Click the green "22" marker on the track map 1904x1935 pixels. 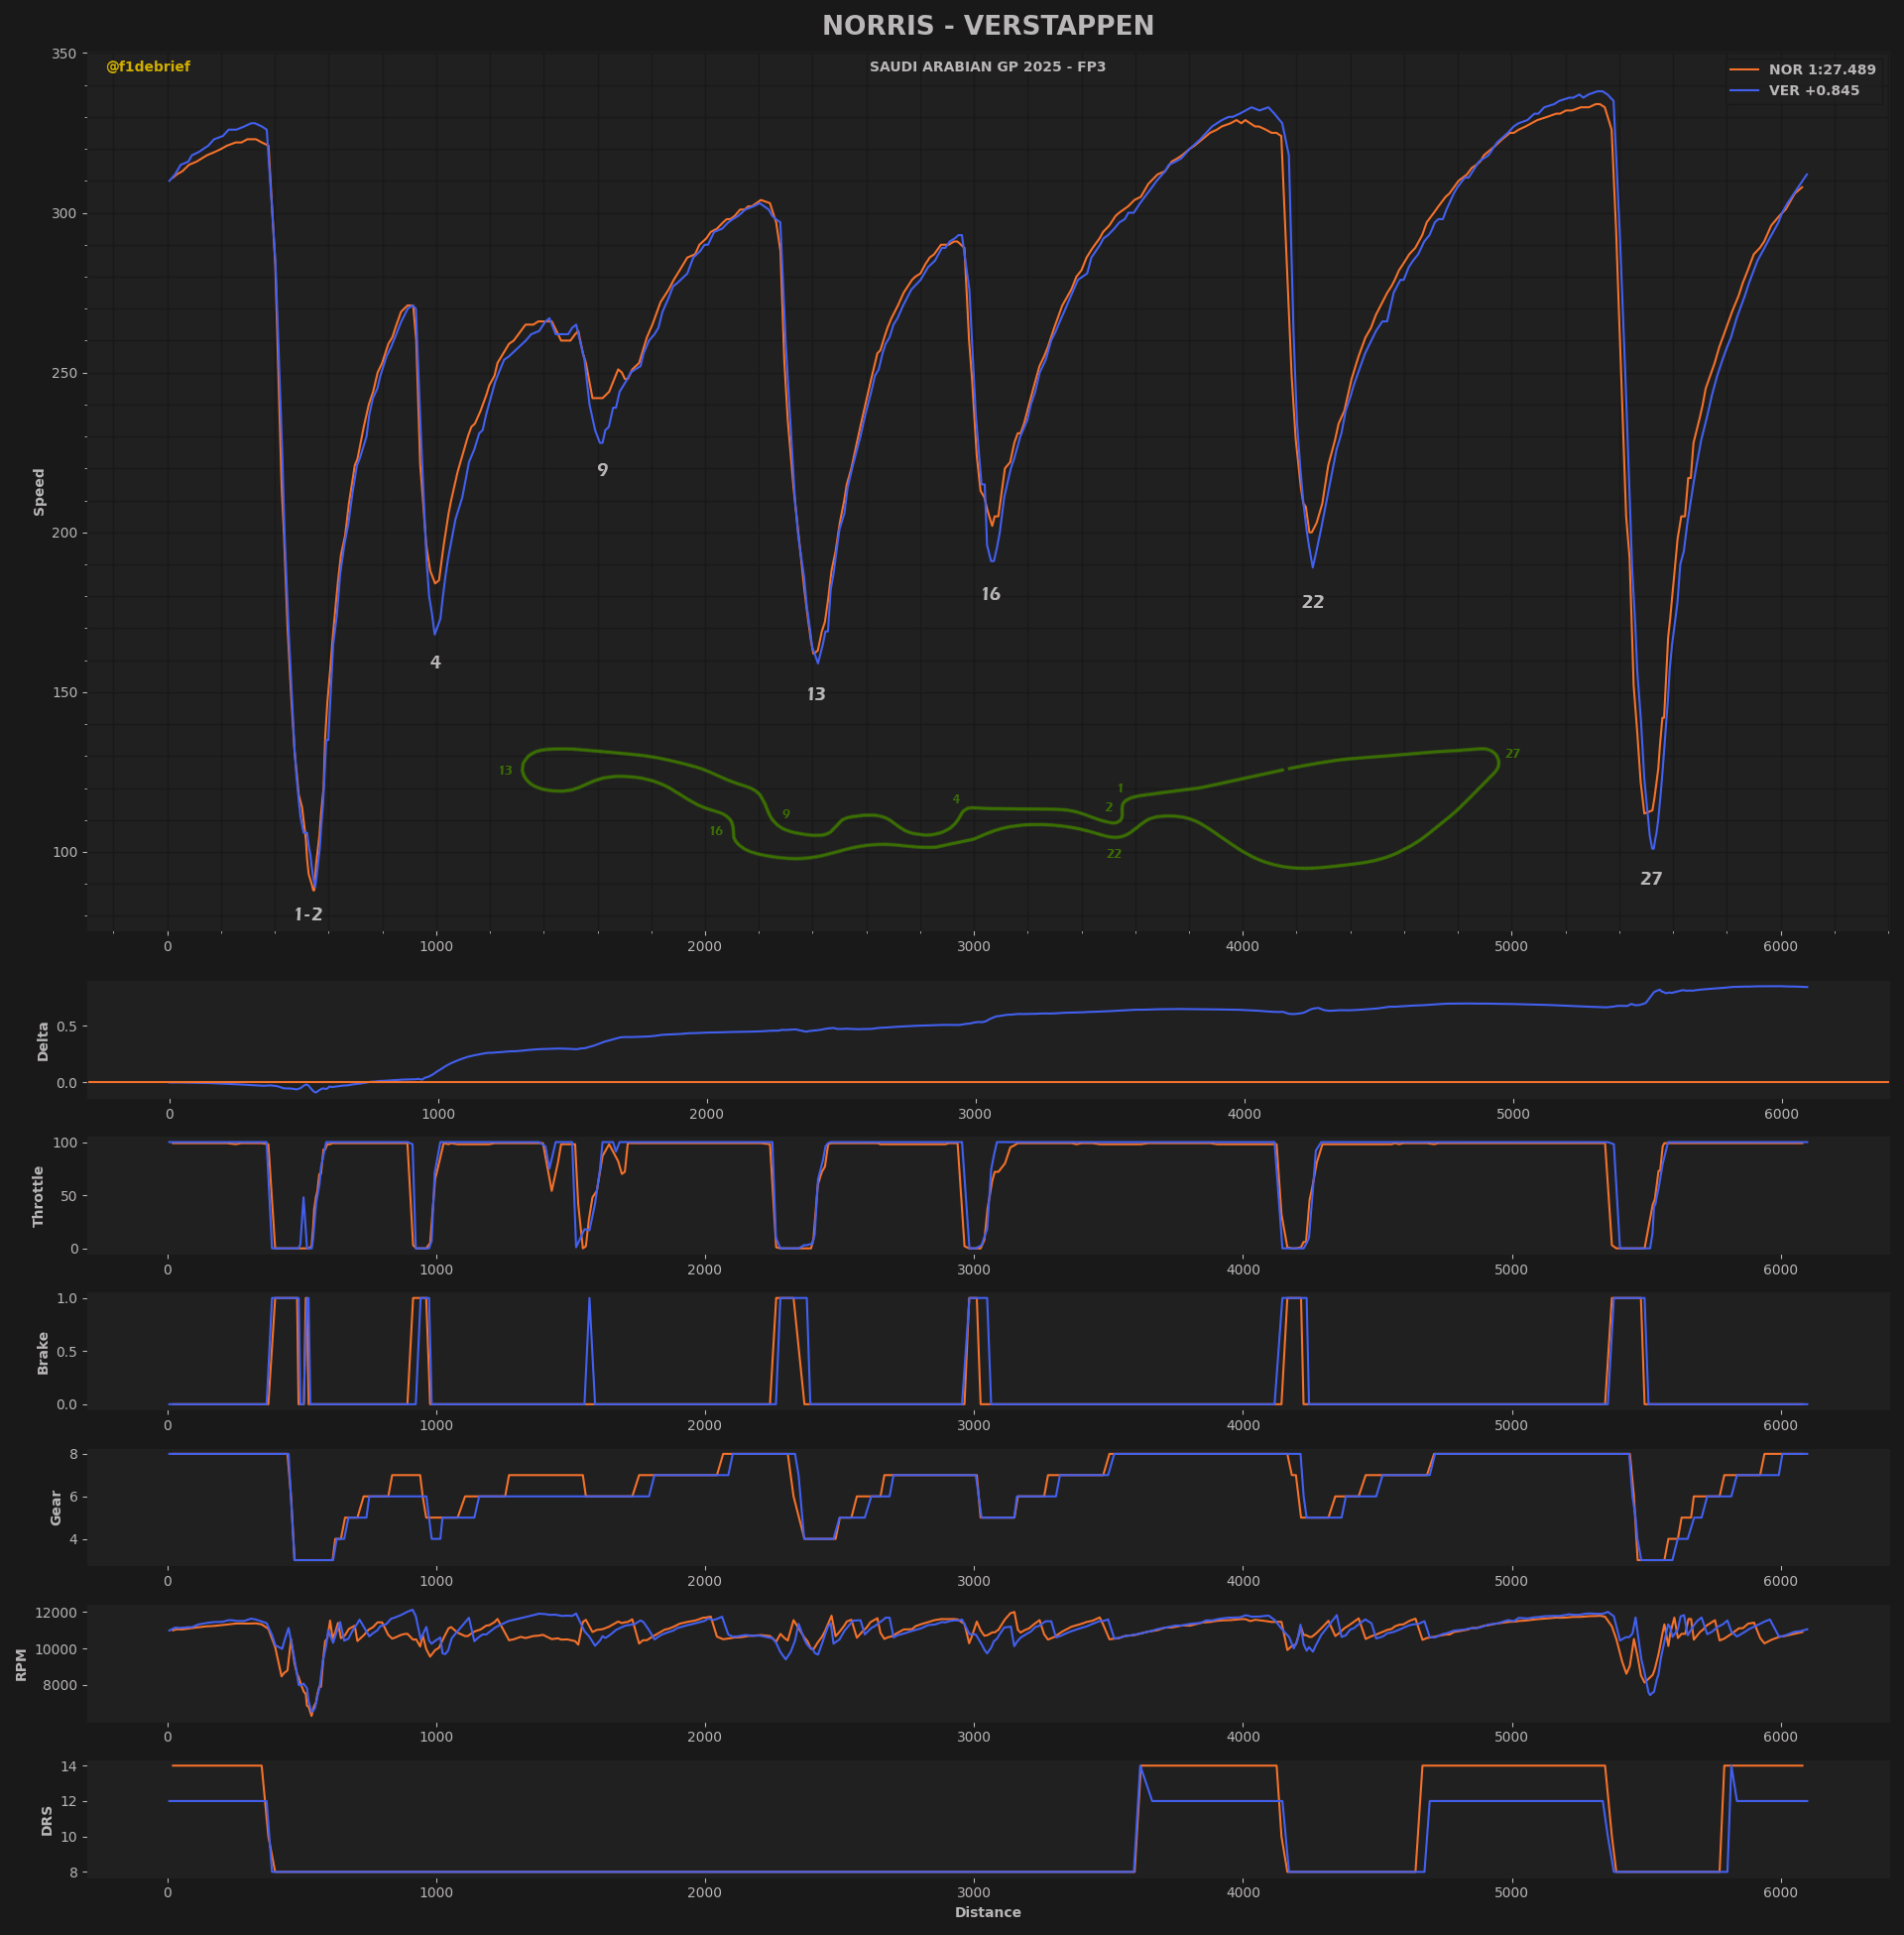(1114, 854)
